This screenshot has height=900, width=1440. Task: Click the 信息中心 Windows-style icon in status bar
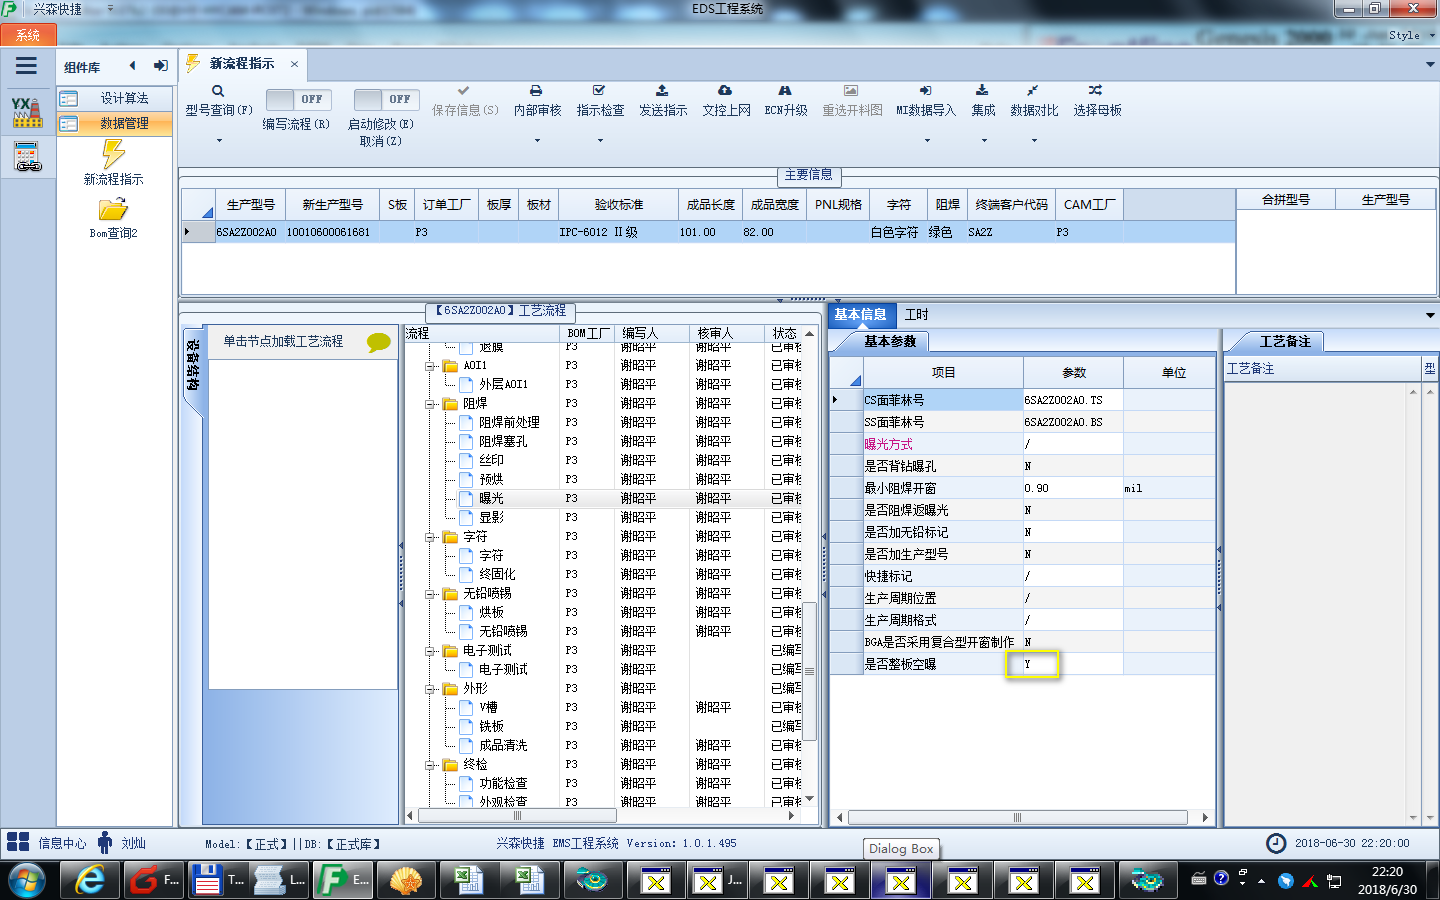tap(18, 842)
